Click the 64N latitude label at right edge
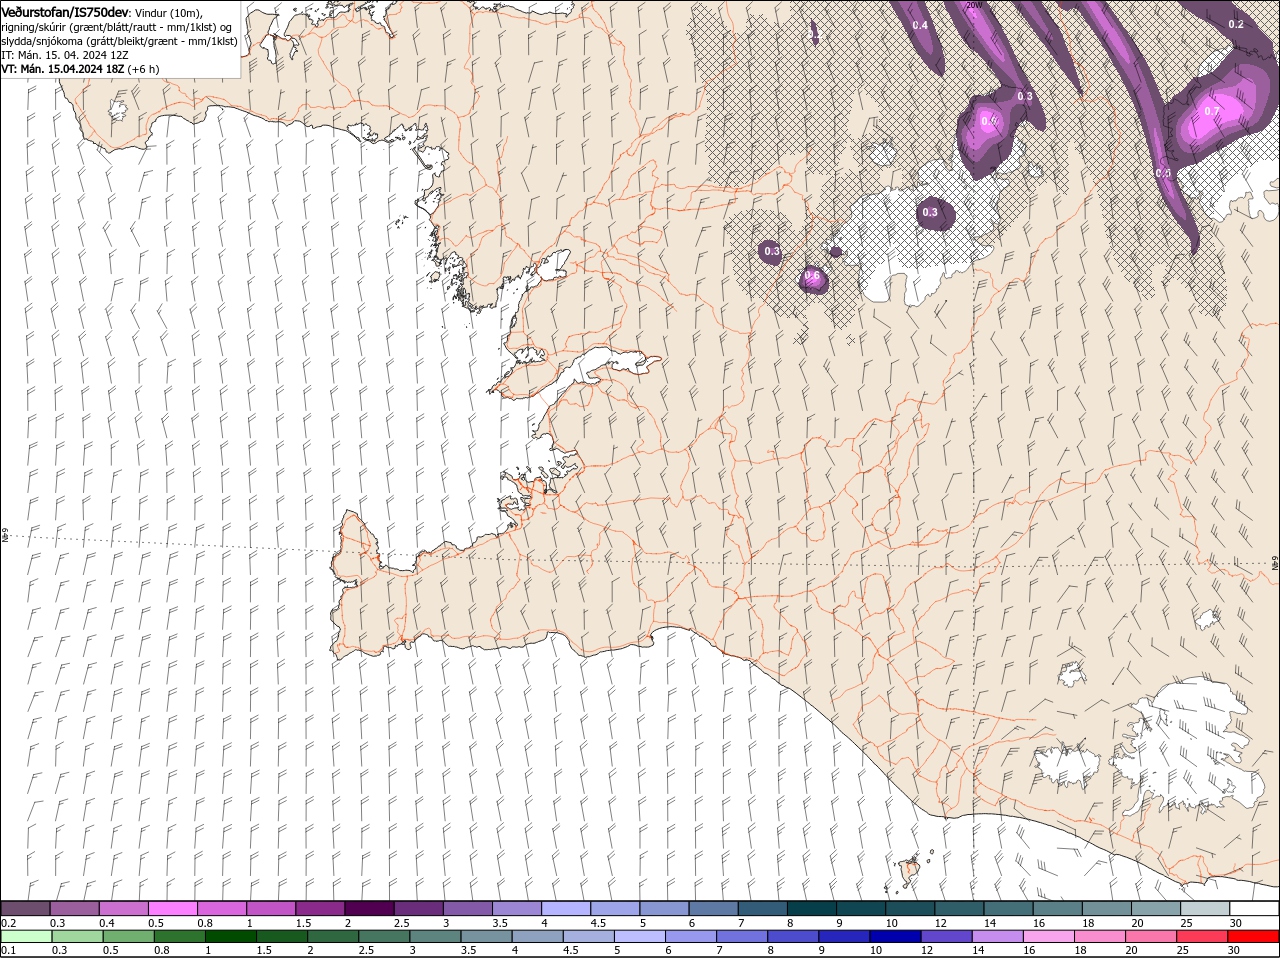 point(1275,563)
